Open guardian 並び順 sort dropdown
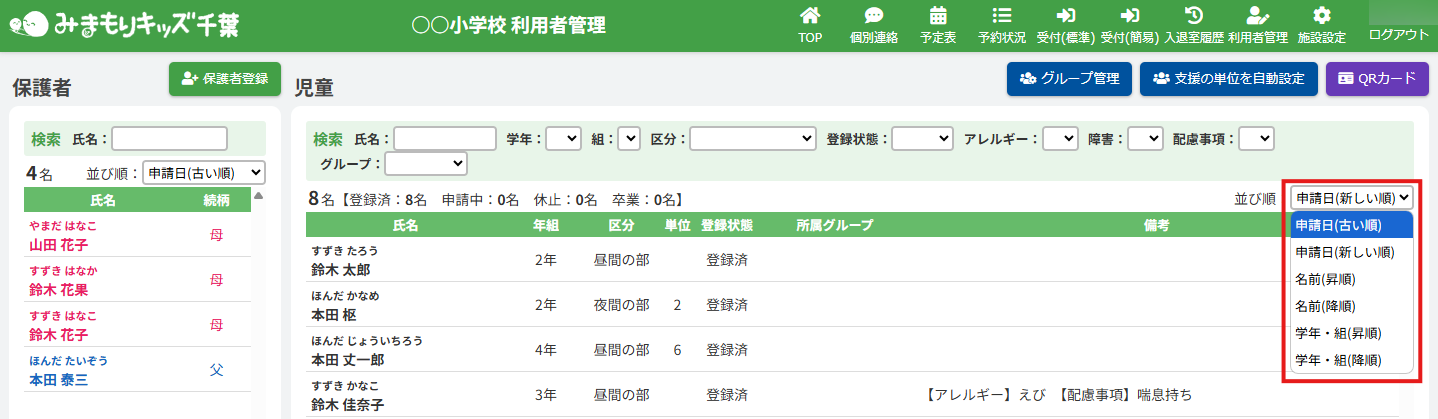This screenshot has height=419, width=1438. point(204,172)
